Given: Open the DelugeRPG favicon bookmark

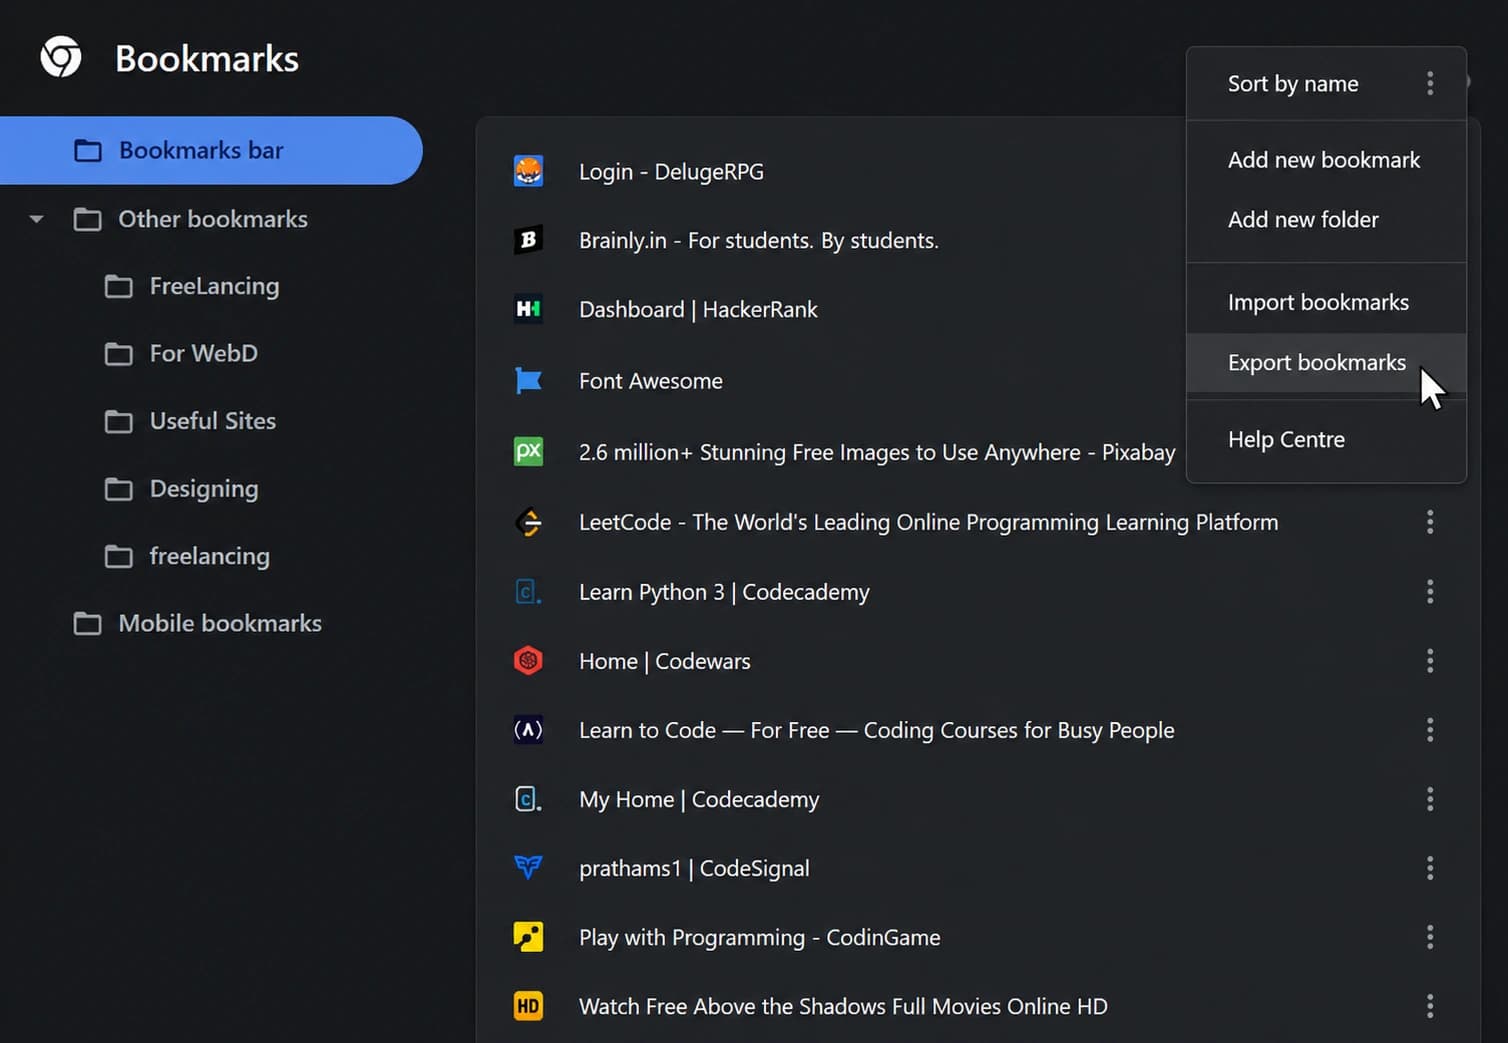Looking at the screenshot, I should (x=528, y=171).
